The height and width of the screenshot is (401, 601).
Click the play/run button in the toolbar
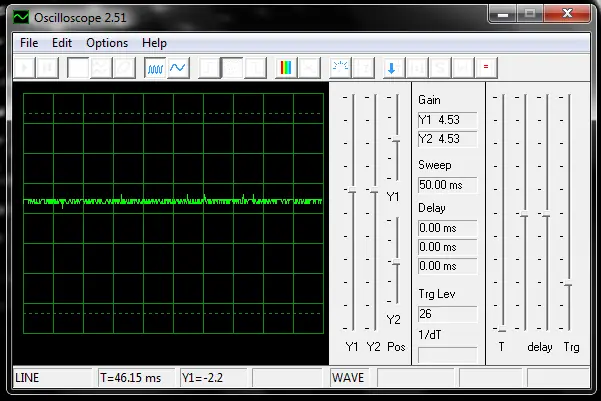tap(22, 68)
